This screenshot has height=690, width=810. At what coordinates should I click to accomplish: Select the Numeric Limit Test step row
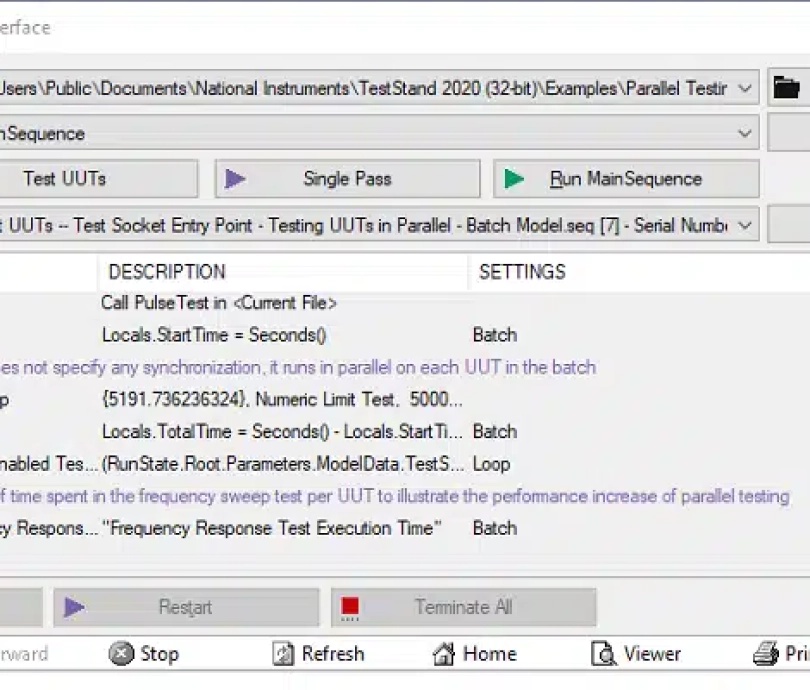282,400
